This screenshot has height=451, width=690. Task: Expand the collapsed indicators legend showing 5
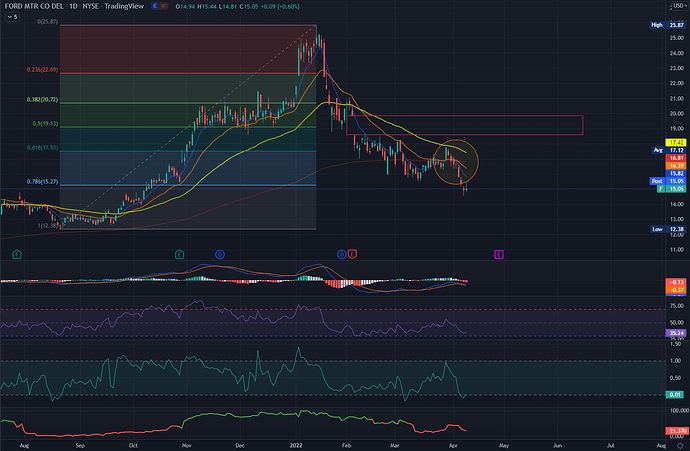12,17
